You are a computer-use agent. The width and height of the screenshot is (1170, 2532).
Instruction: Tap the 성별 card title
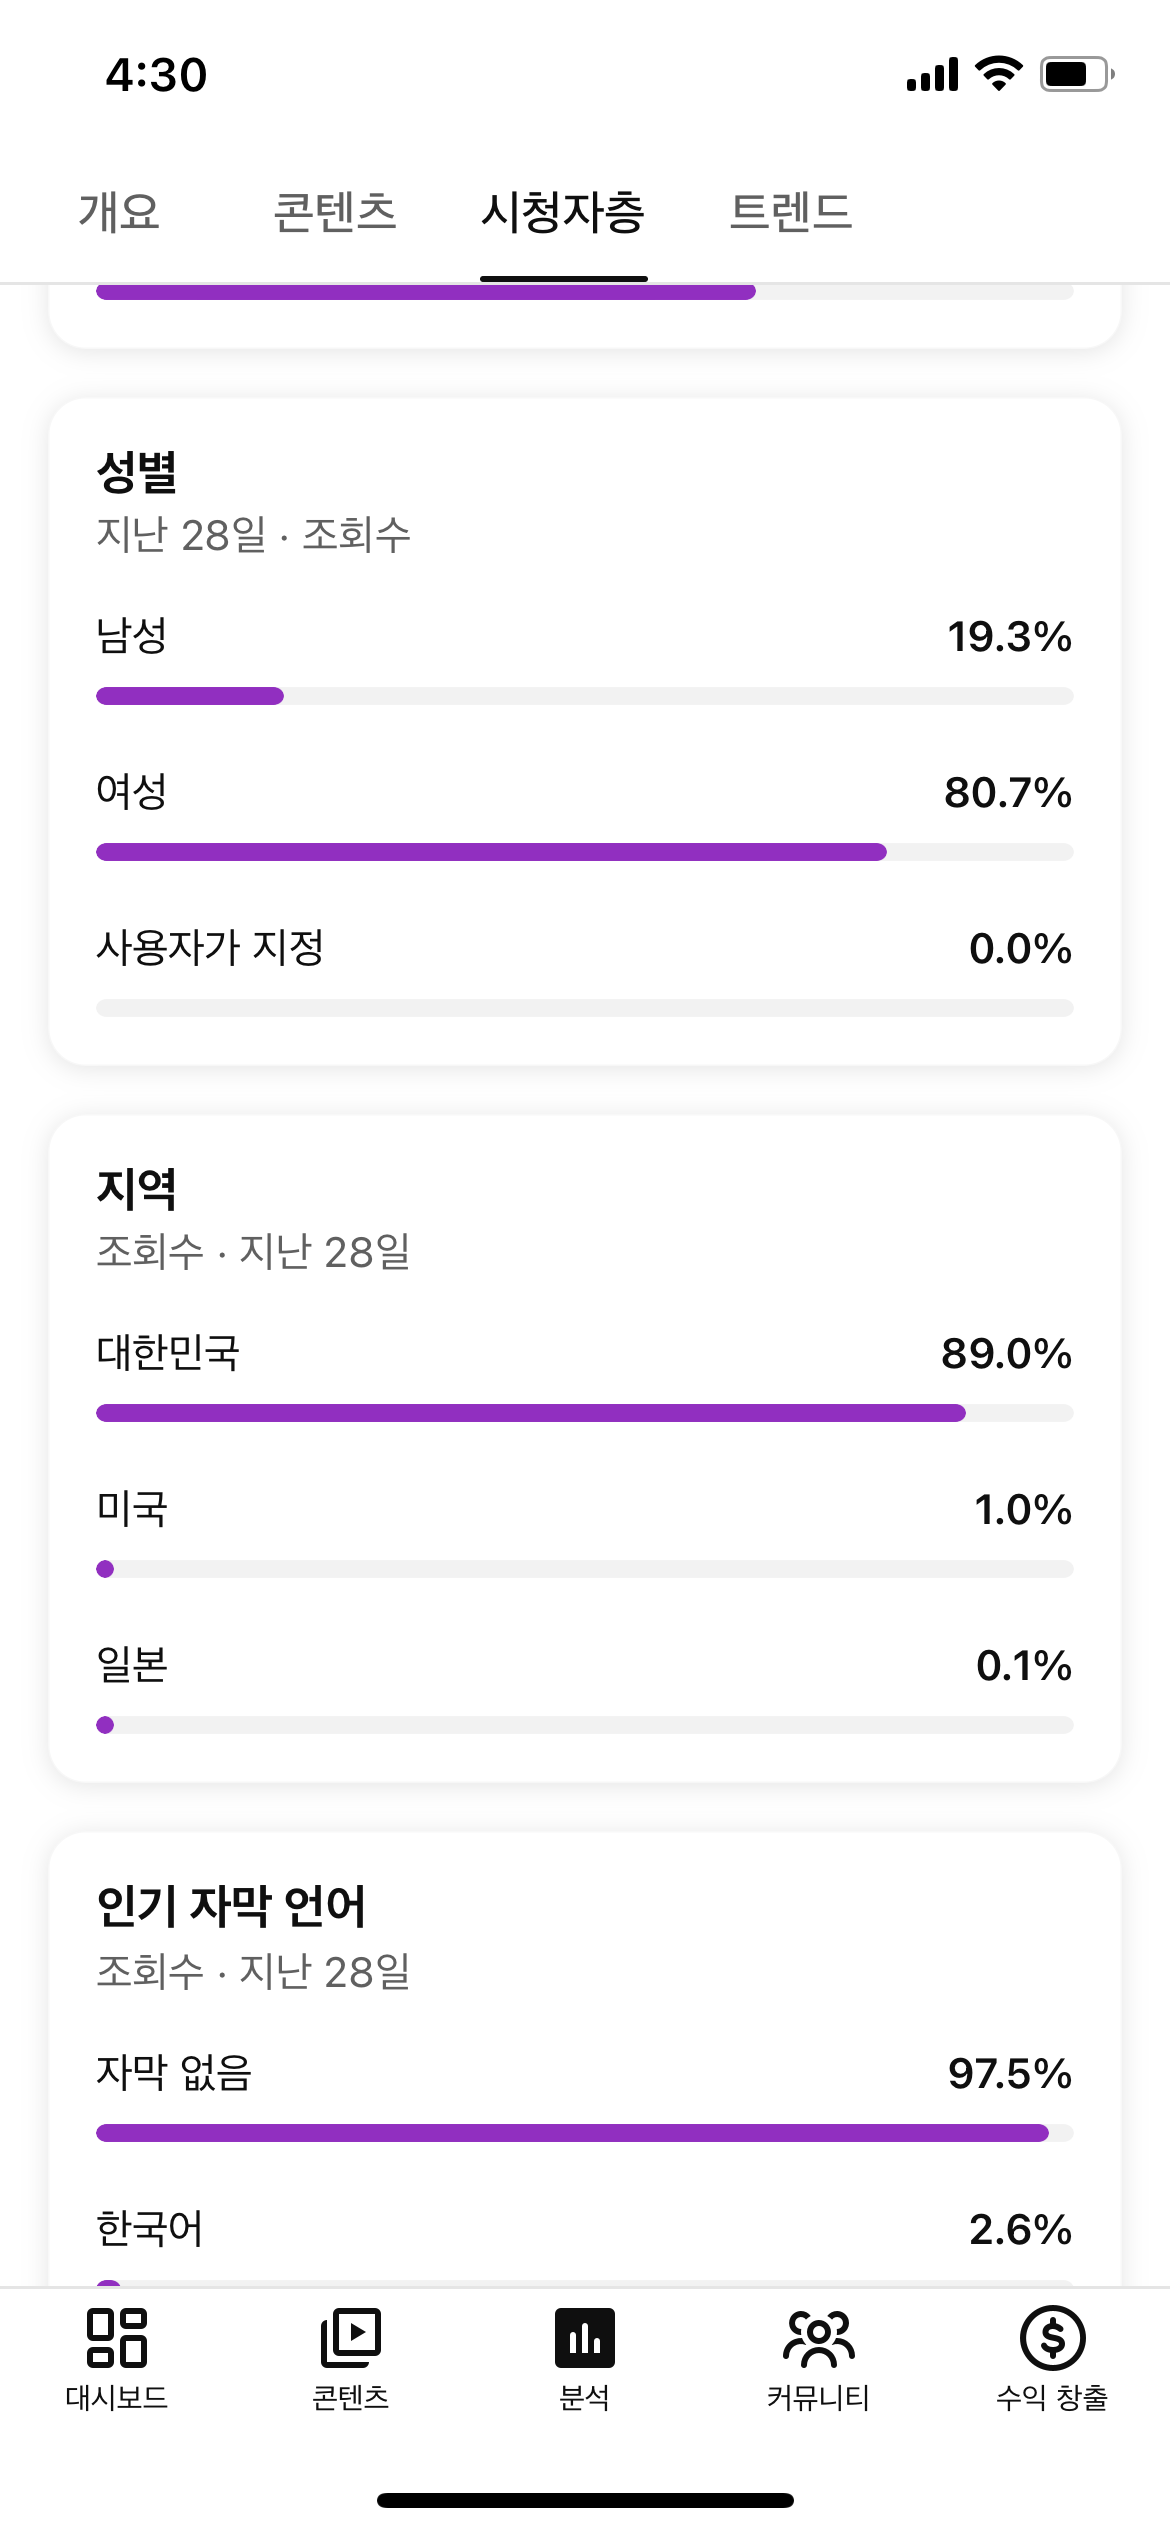pyautogui.click(x=137, y=472)
